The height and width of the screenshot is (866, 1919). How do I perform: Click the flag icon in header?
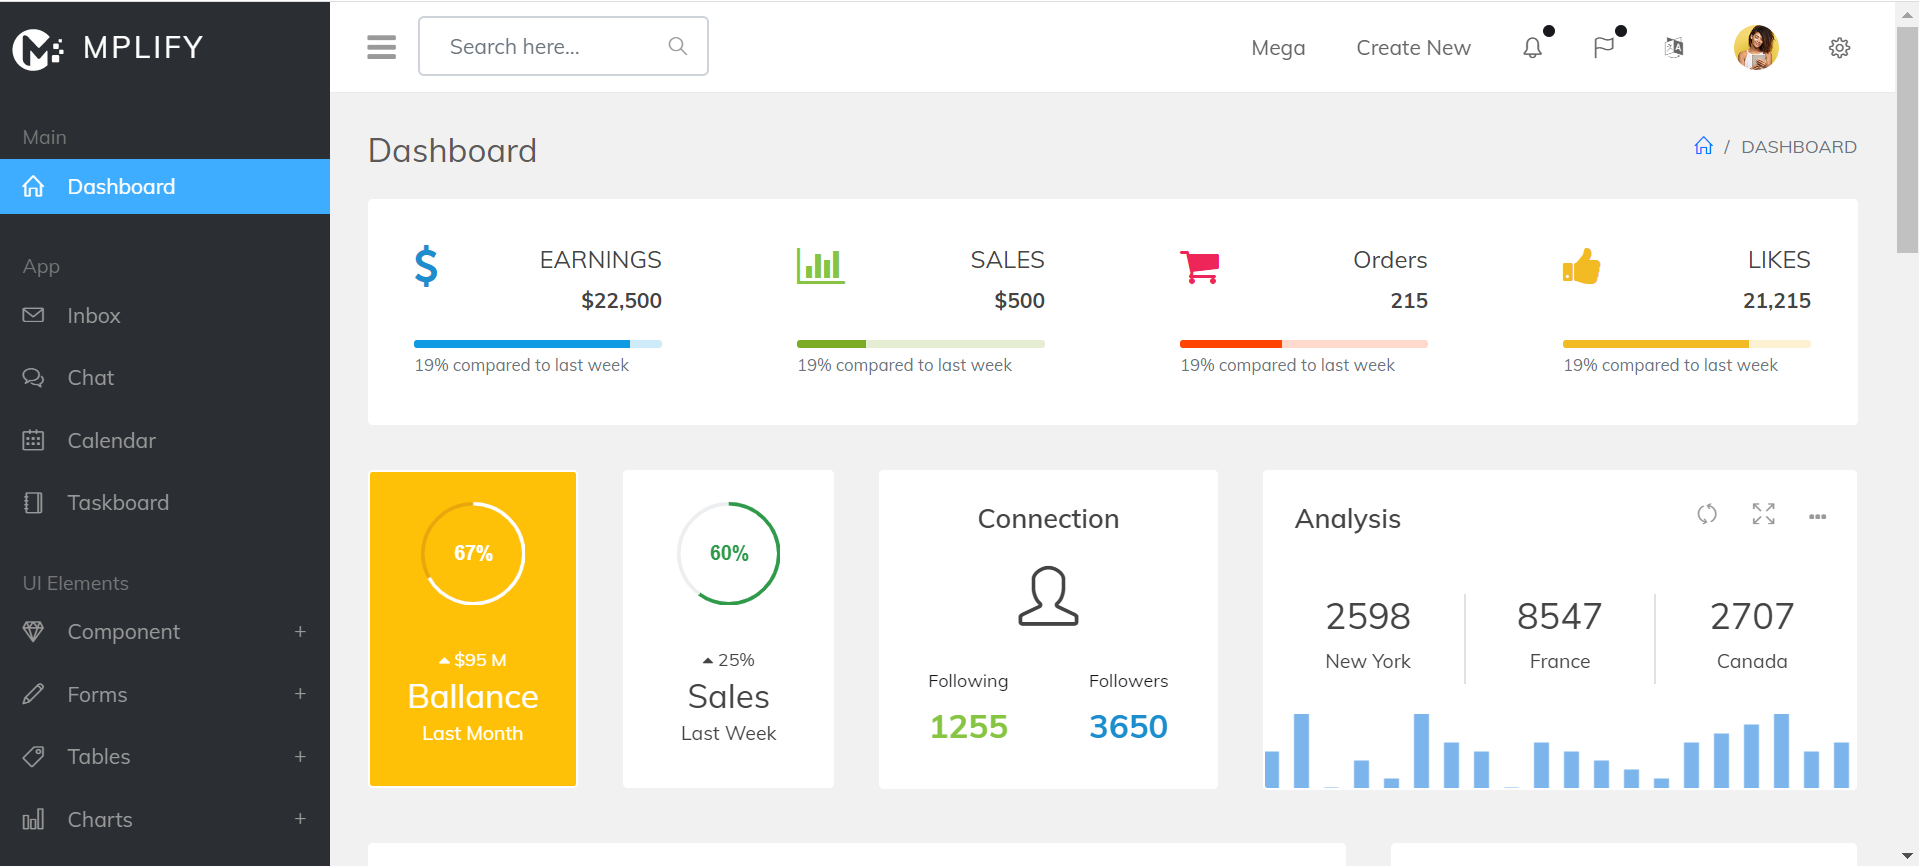[x=1603, y=47]
